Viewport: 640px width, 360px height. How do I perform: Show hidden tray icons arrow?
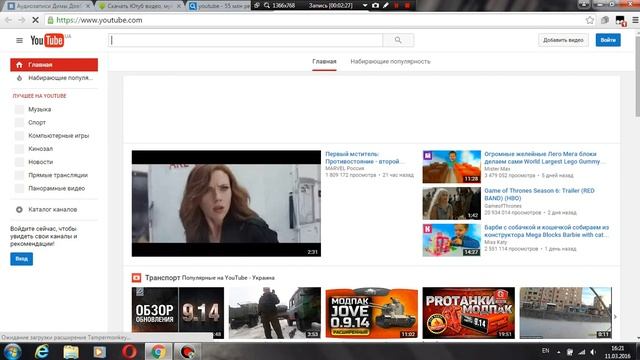click(558, 352)
